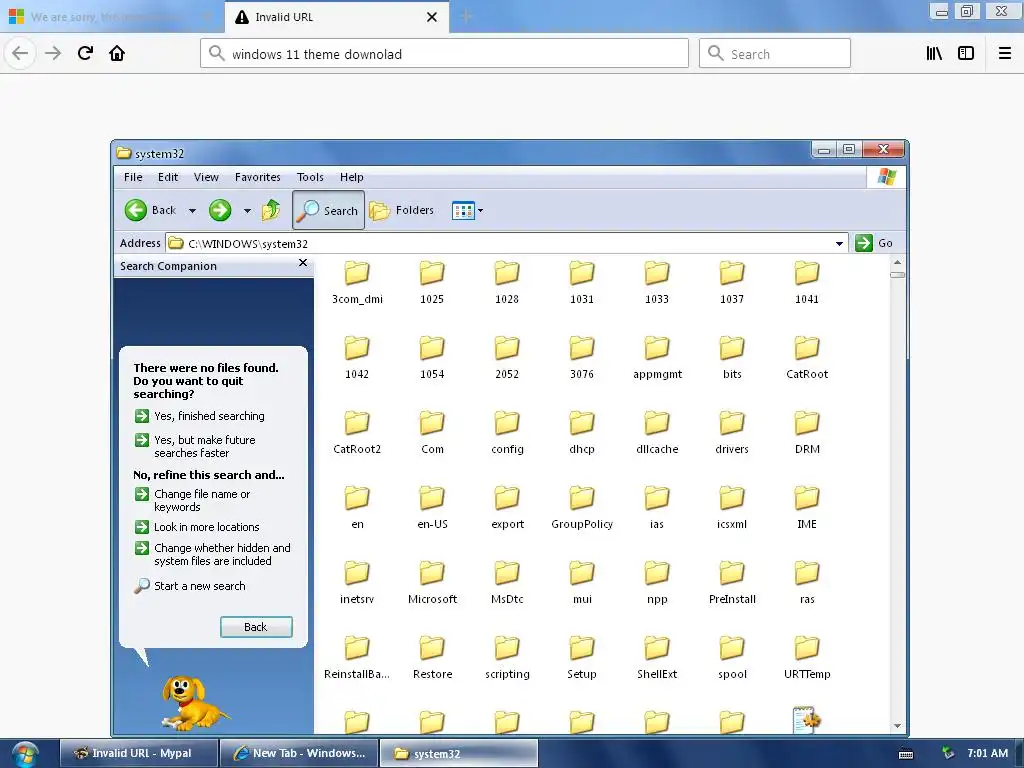The image size is (1024, 768).
Task: Open the Windows Start button
Action: point(25,754)
